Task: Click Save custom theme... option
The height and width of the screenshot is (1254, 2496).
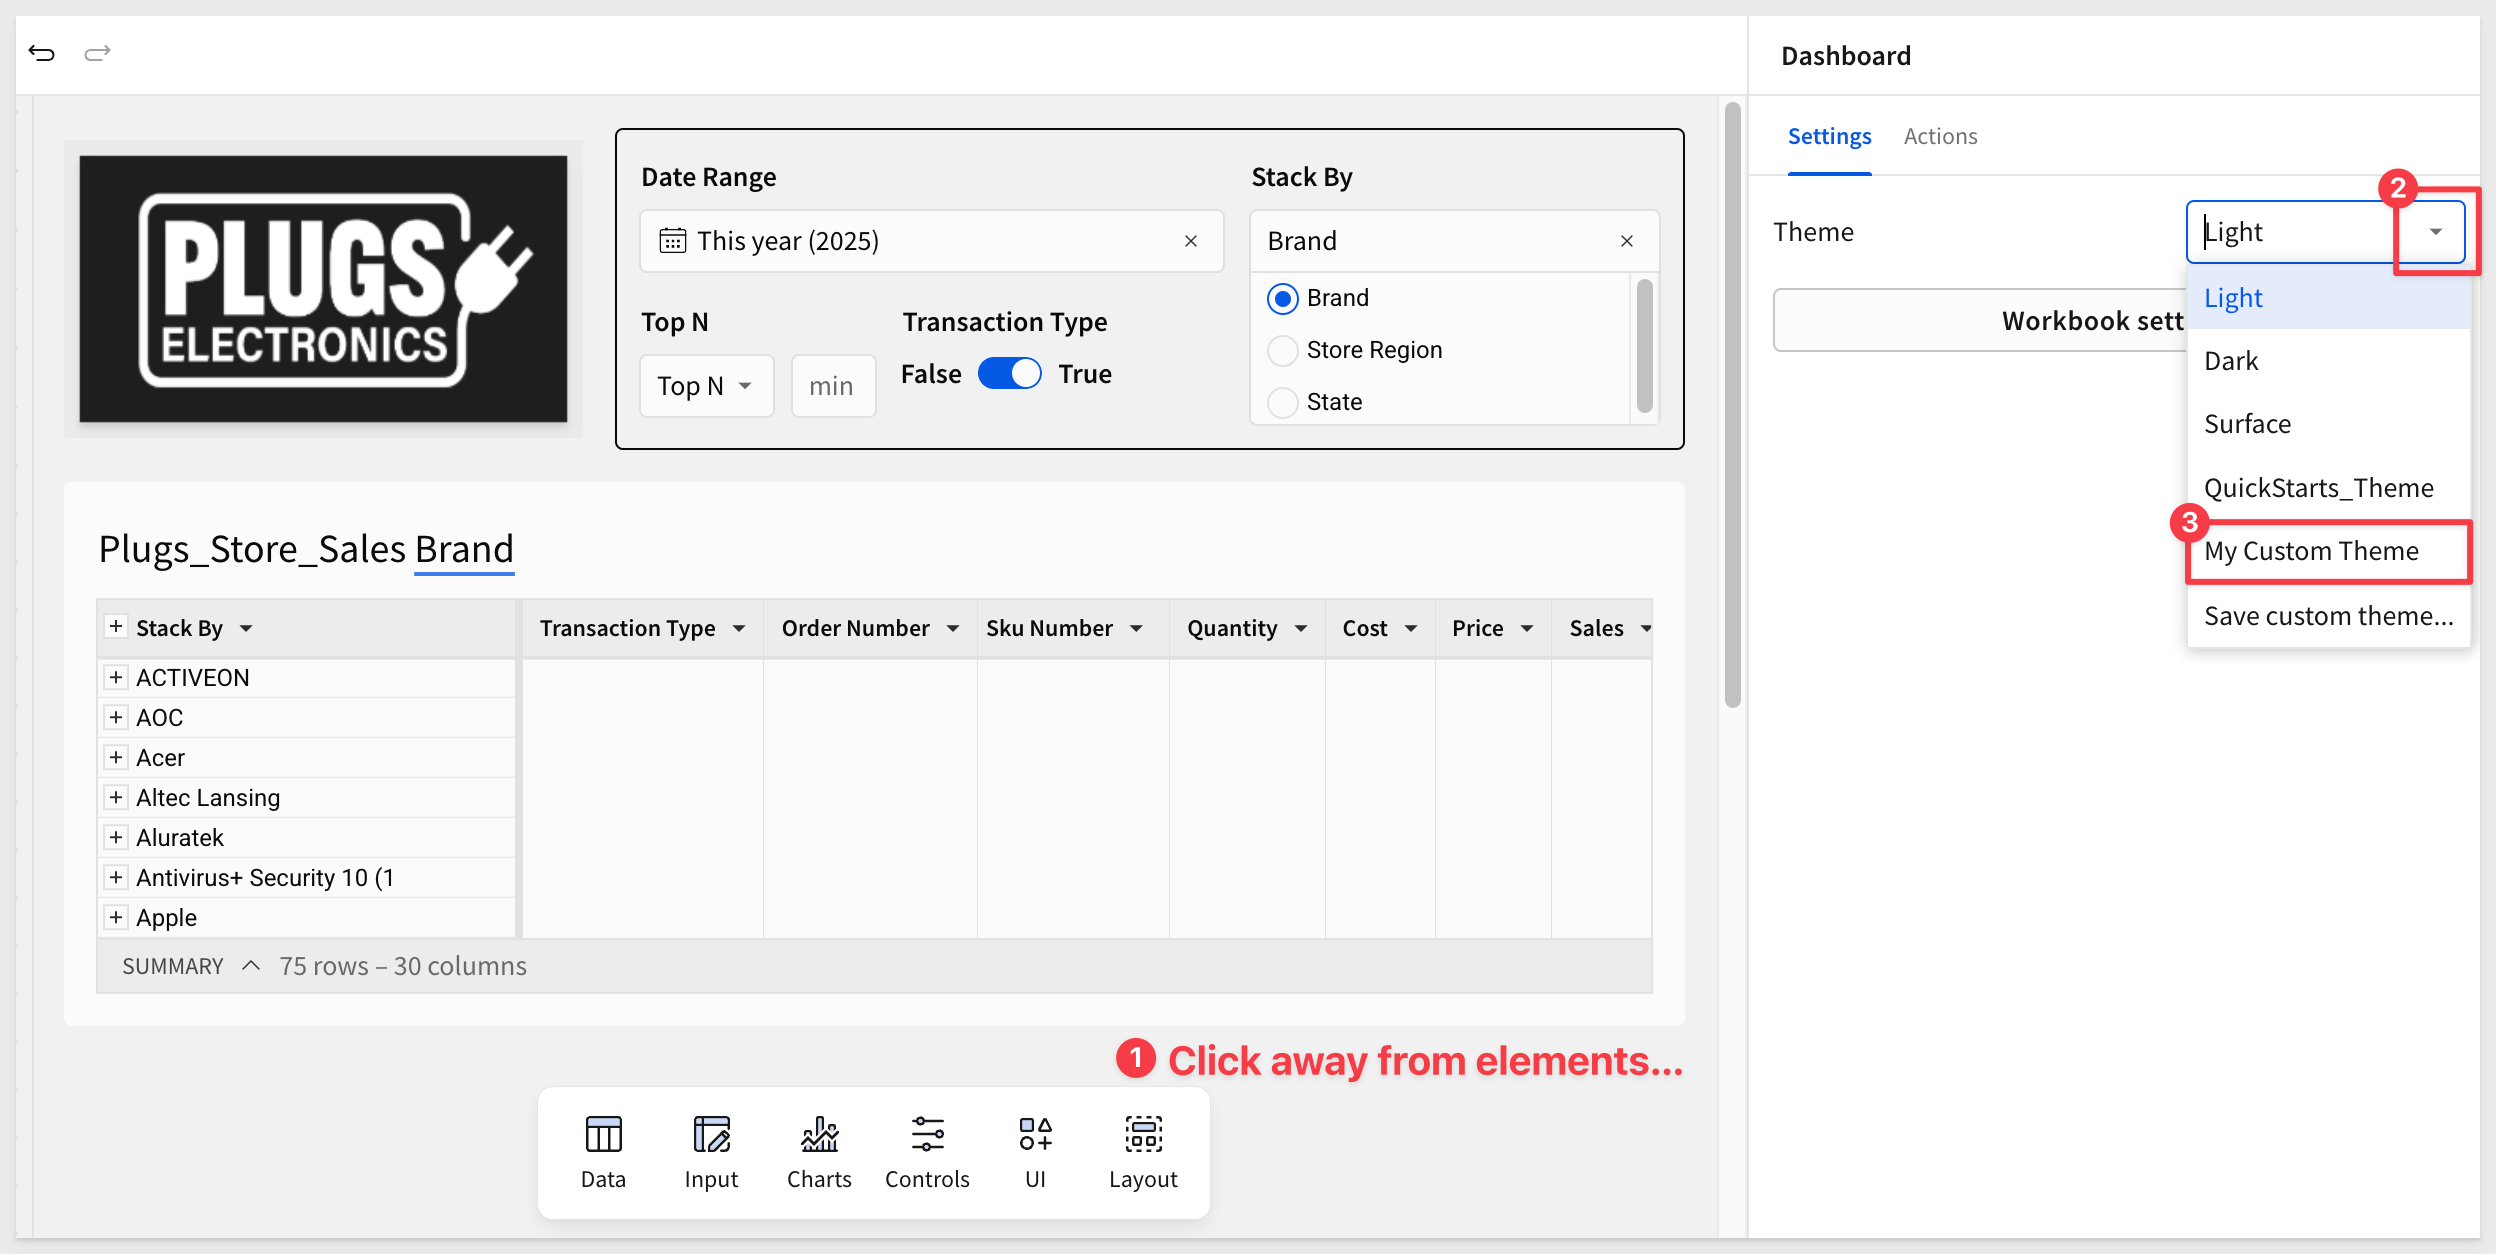Action: click(x=2327, y=616)
